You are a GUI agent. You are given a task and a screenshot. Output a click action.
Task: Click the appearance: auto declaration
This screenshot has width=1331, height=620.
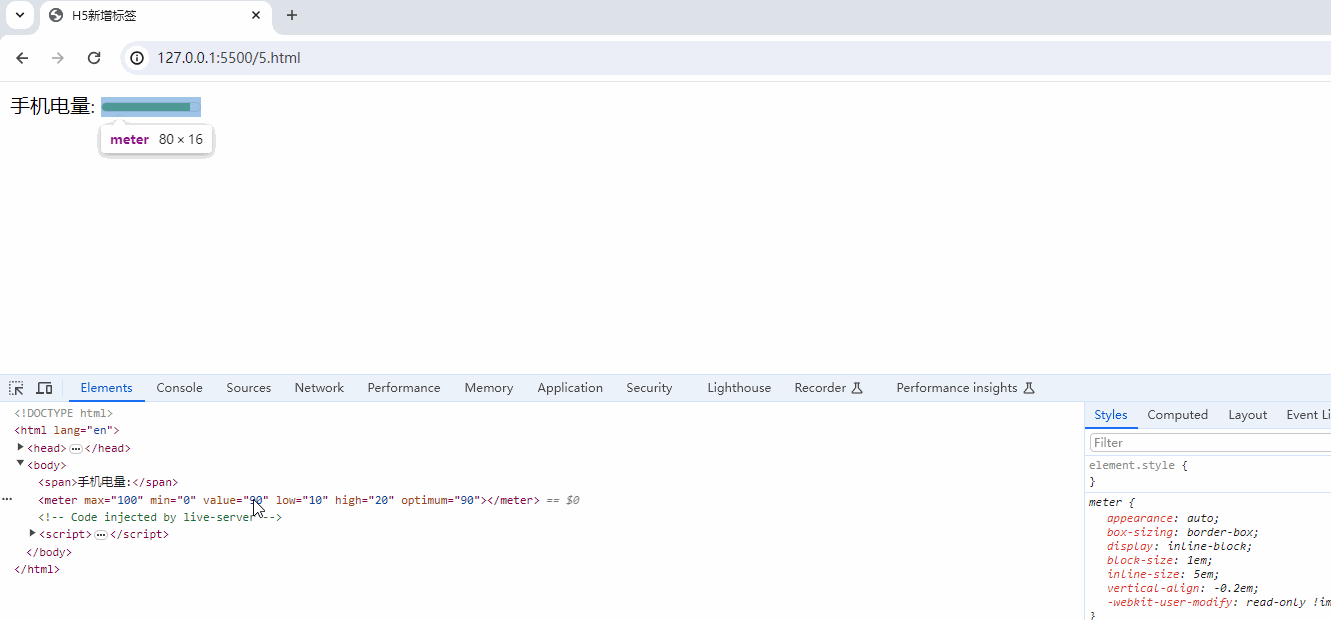point(1163,518)
